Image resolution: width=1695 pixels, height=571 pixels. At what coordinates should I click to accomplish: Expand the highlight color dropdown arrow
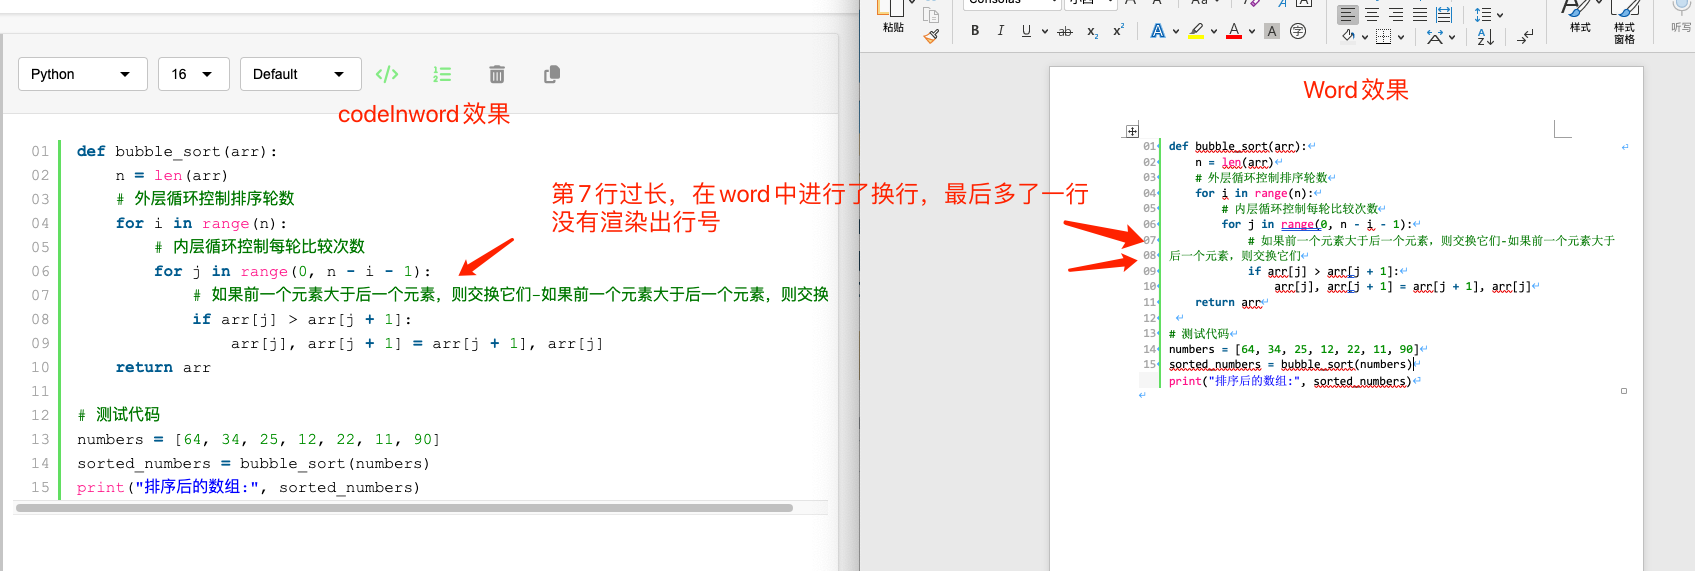click(1214, 31)
